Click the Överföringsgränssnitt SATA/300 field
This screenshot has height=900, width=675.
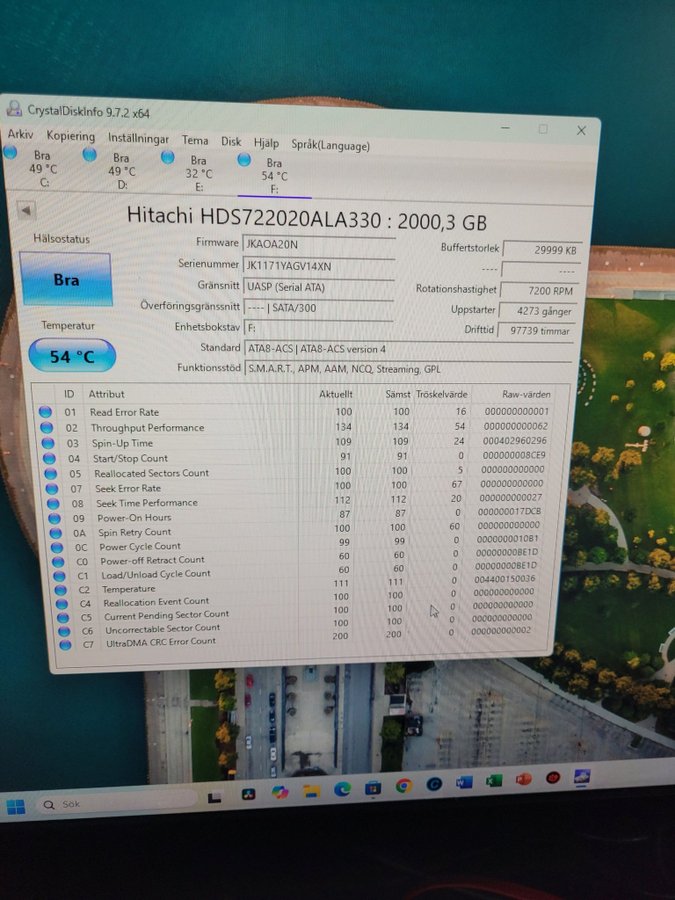[319, 308]
